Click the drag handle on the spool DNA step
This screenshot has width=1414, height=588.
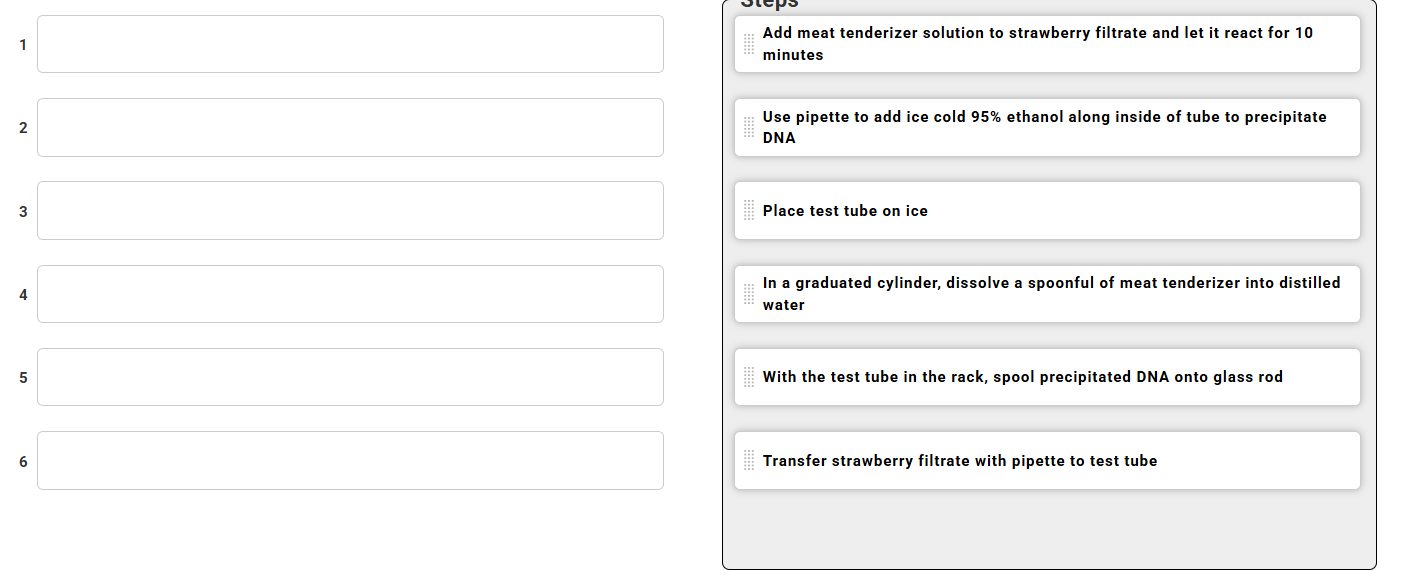[x=748, y=377]
